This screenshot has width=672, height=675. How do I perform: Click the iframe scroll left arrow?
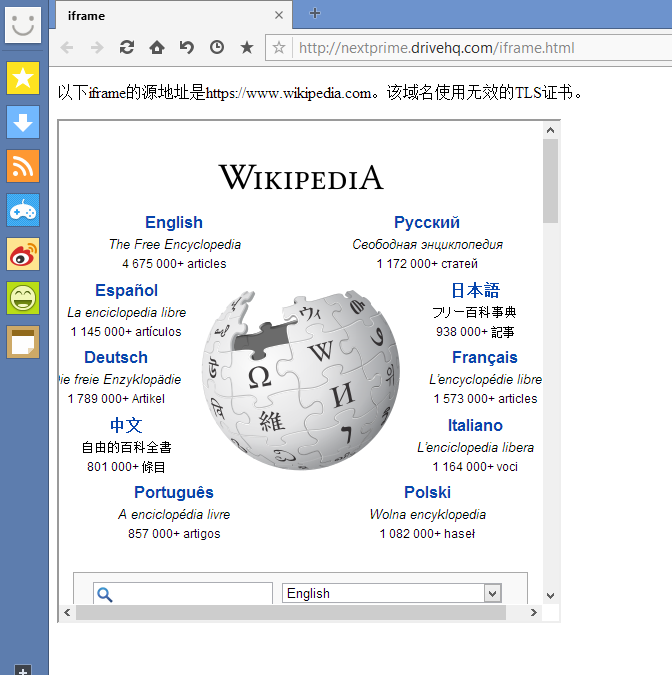67,613
